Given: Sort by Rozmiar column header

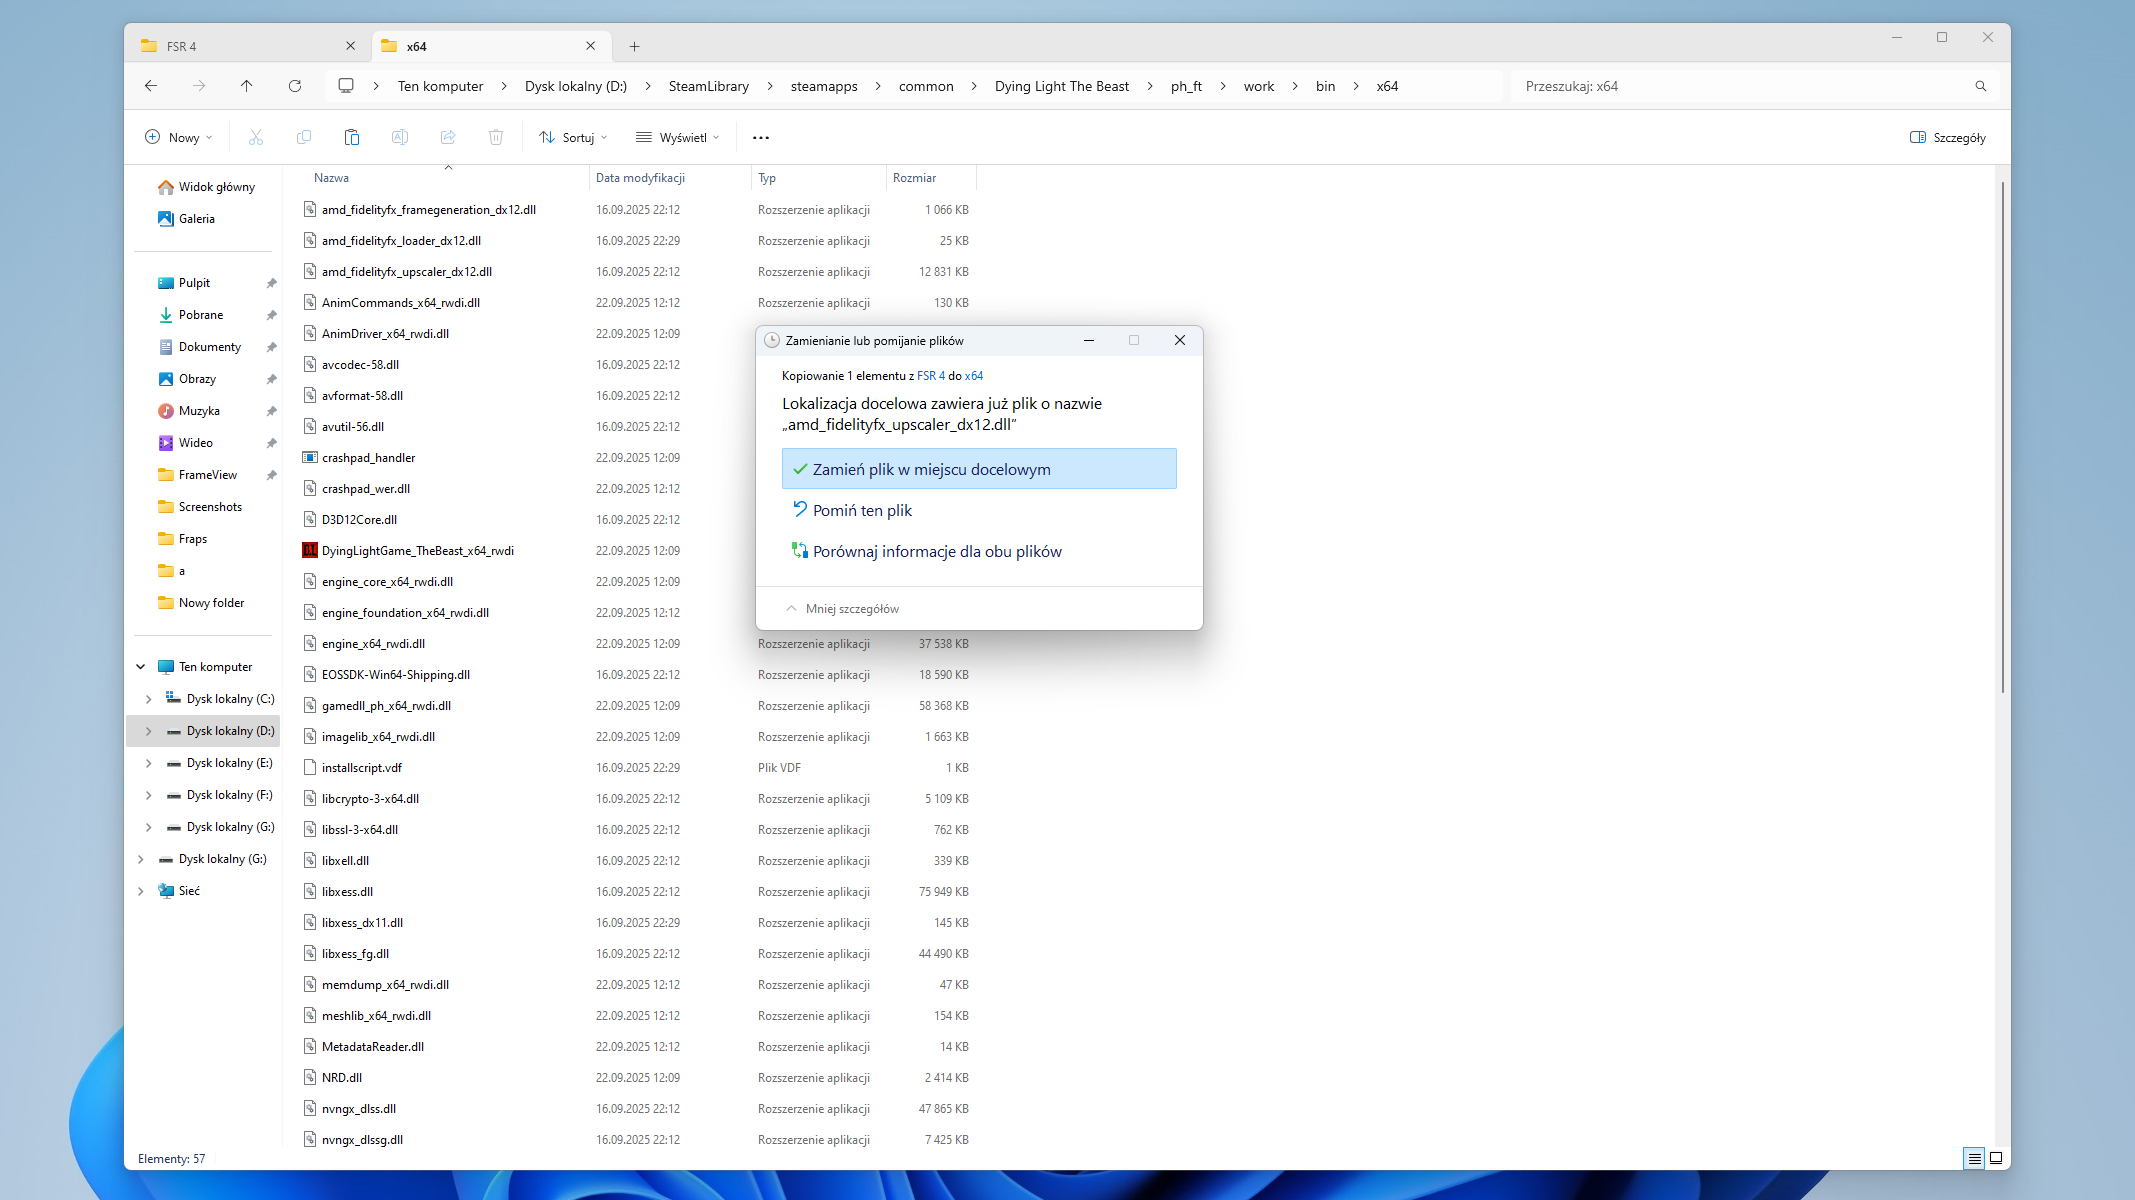Looking at the screenshot, I should click(914, 178).
